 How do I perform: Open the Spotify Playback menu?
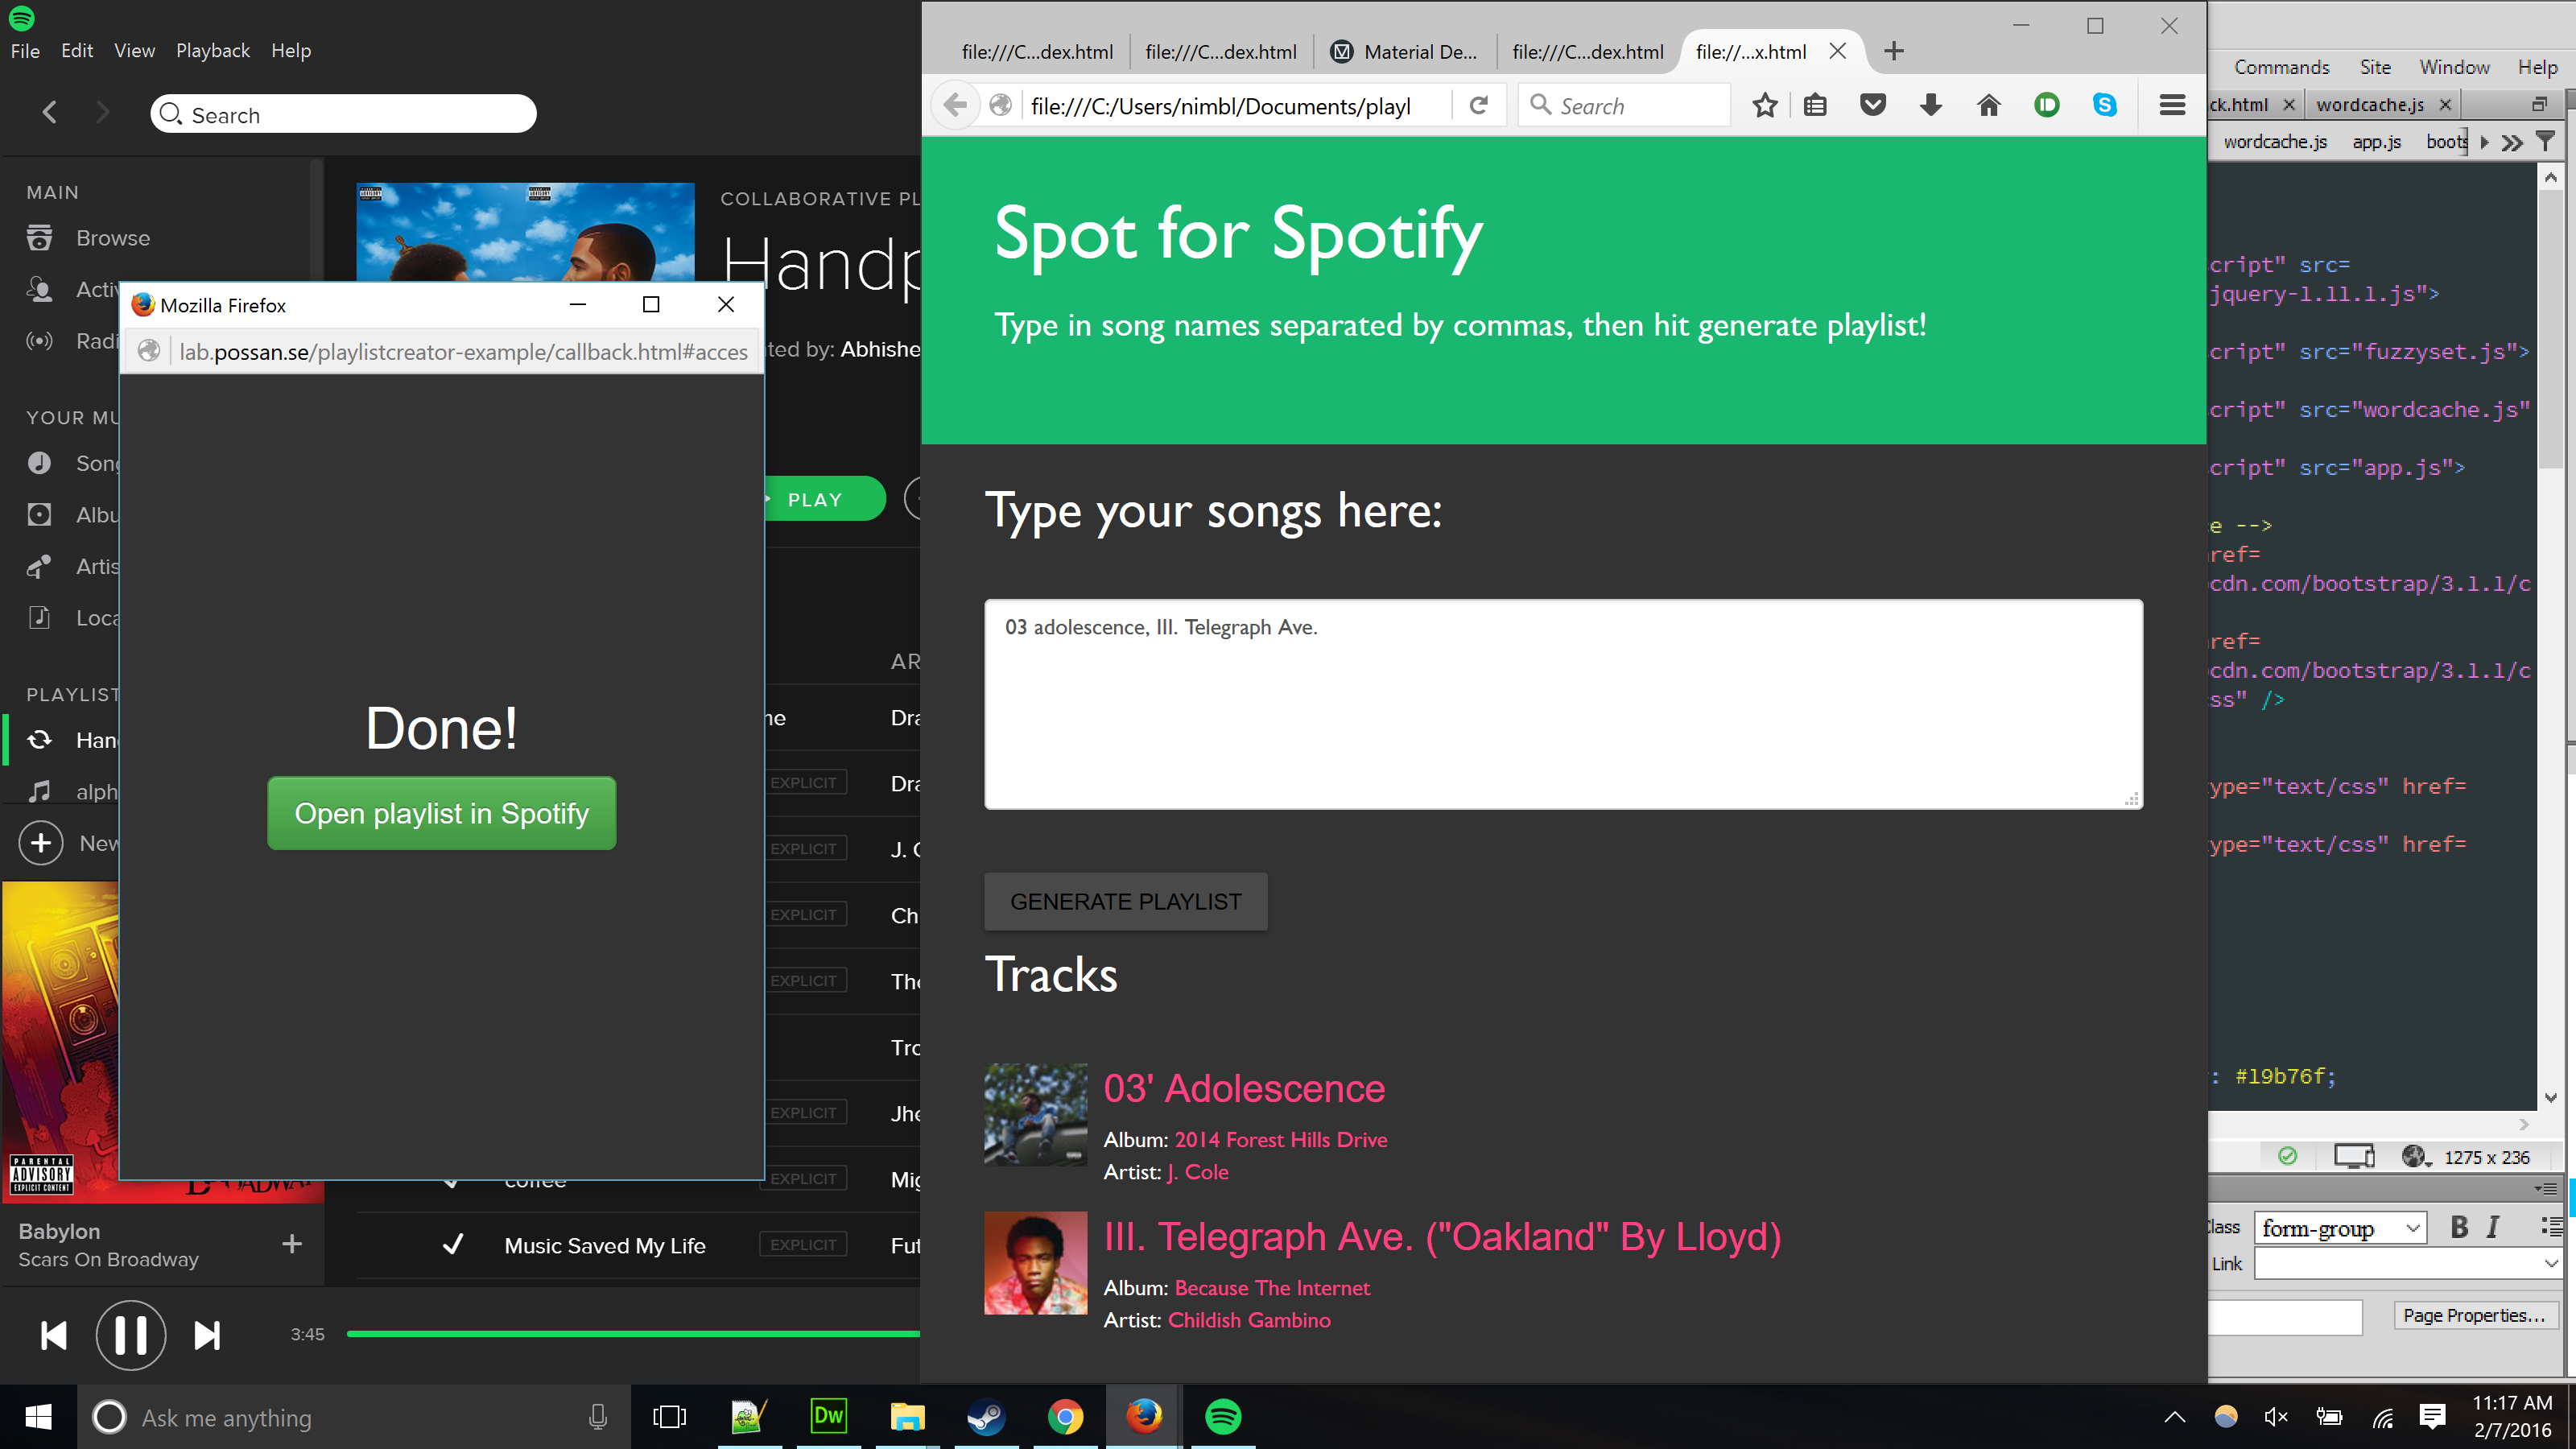(212, 50)
